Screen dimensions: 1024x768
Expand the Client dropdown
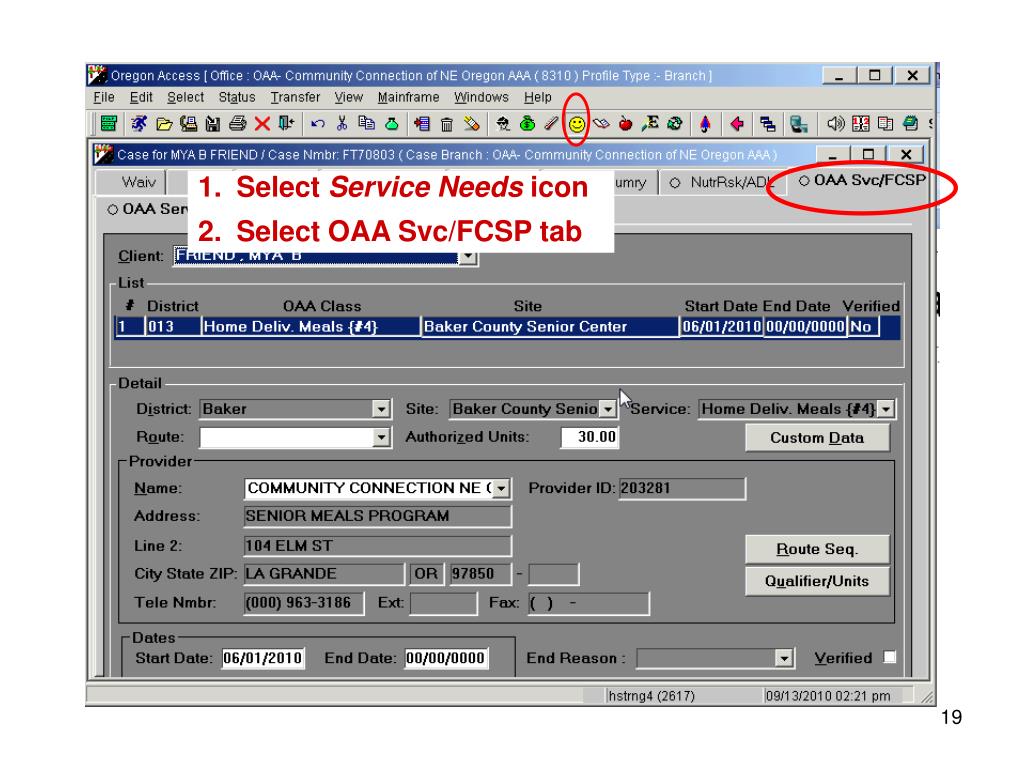coord(468,257)
